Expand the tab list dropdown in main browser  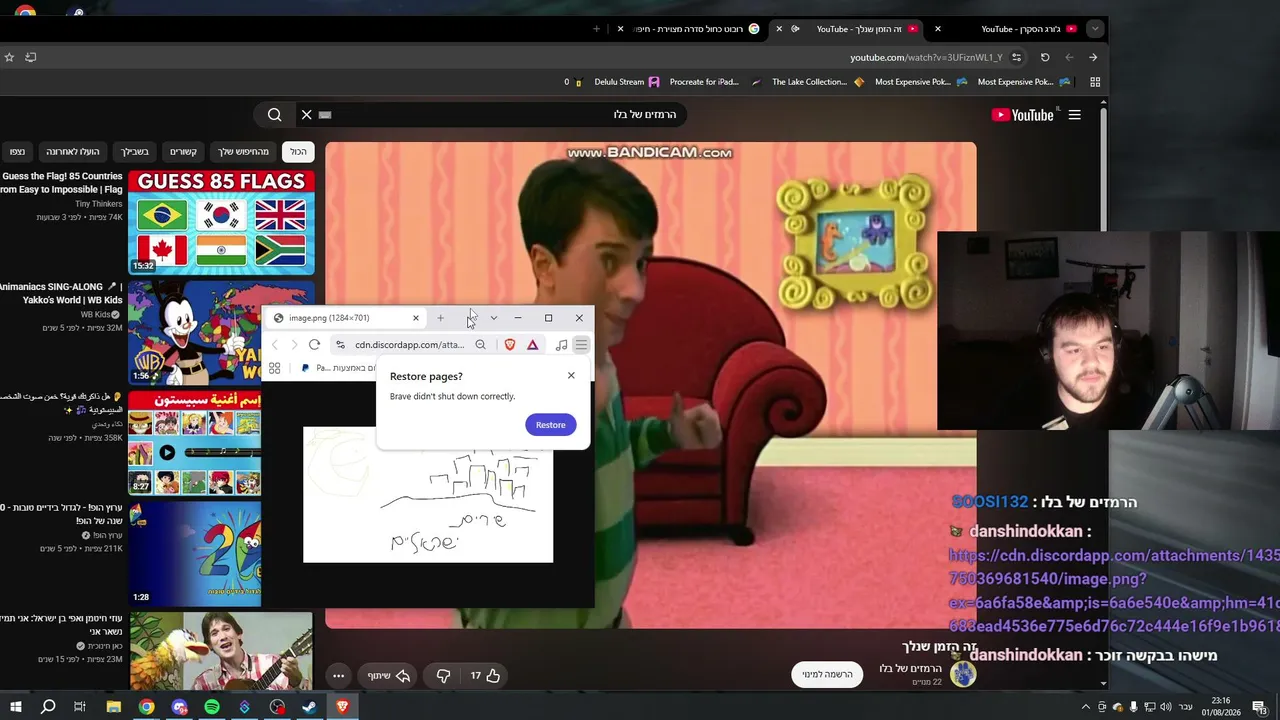point(1095,29)
